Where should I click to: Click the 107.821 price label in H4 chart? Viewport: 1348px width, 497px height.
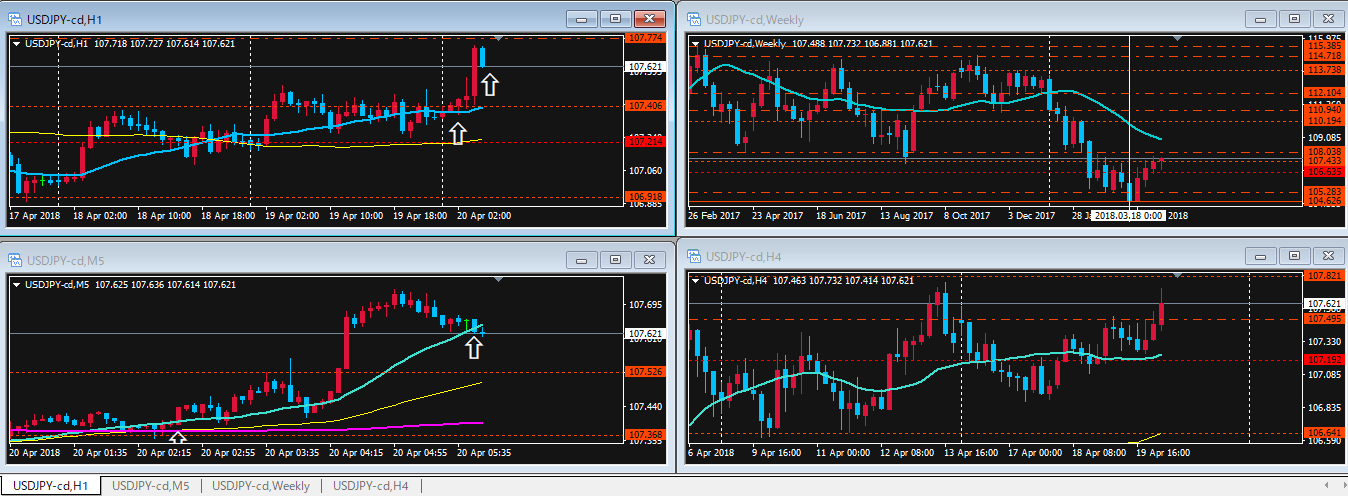click(x=1324, y=275)
